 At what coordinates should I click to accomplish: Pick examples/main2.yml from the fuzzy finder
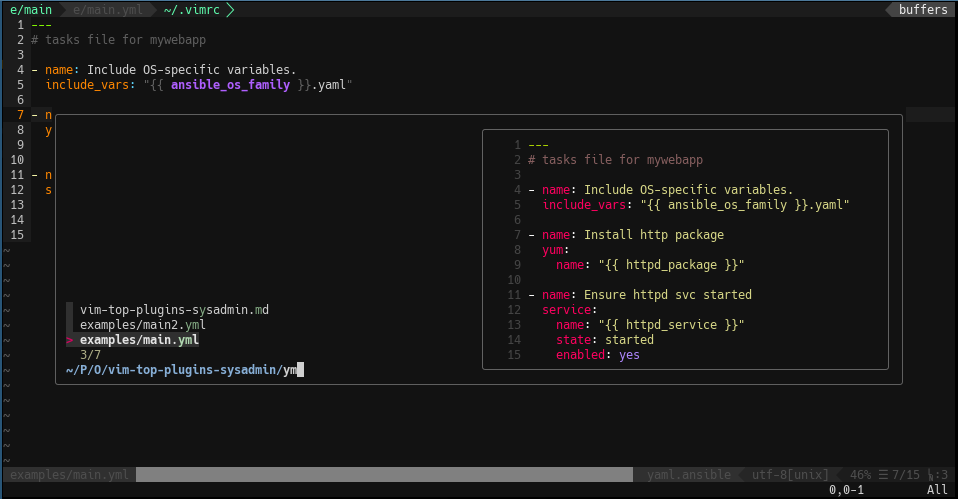pyautogui.click(x=143, y=325)
